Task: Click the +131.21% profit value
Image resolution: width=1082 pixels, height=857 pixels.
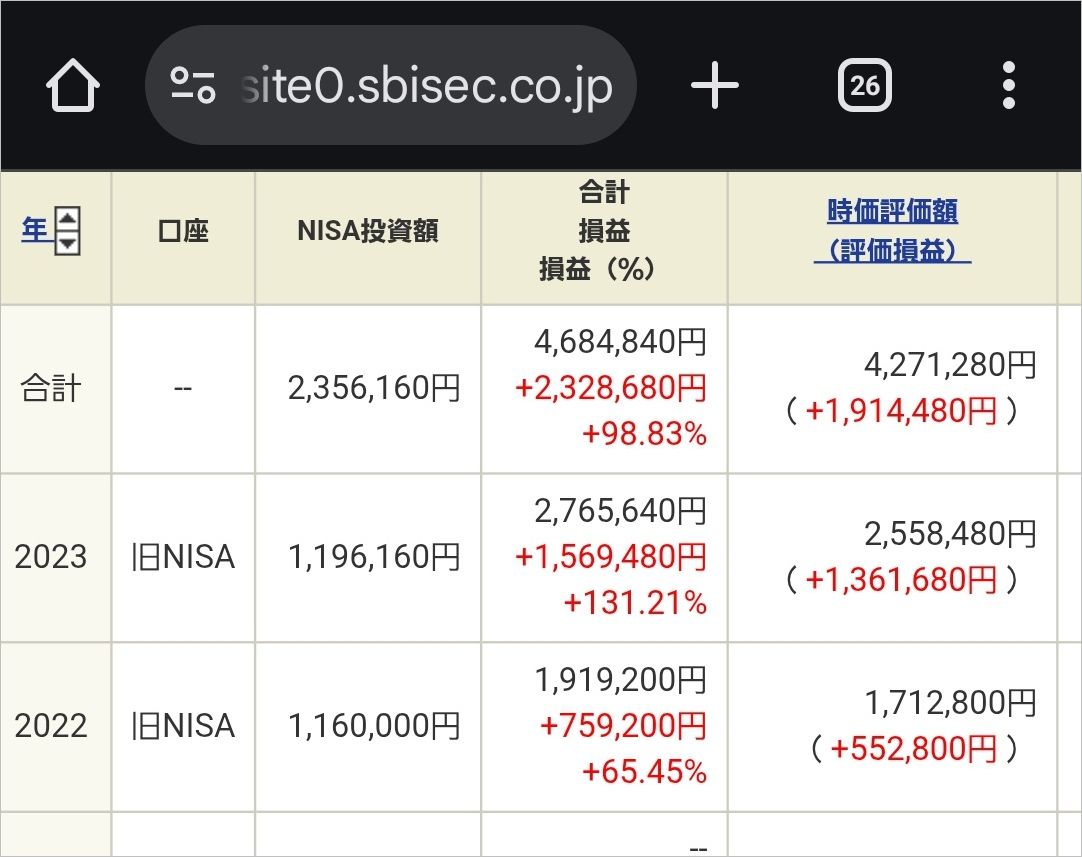Action: pos(635,602)
